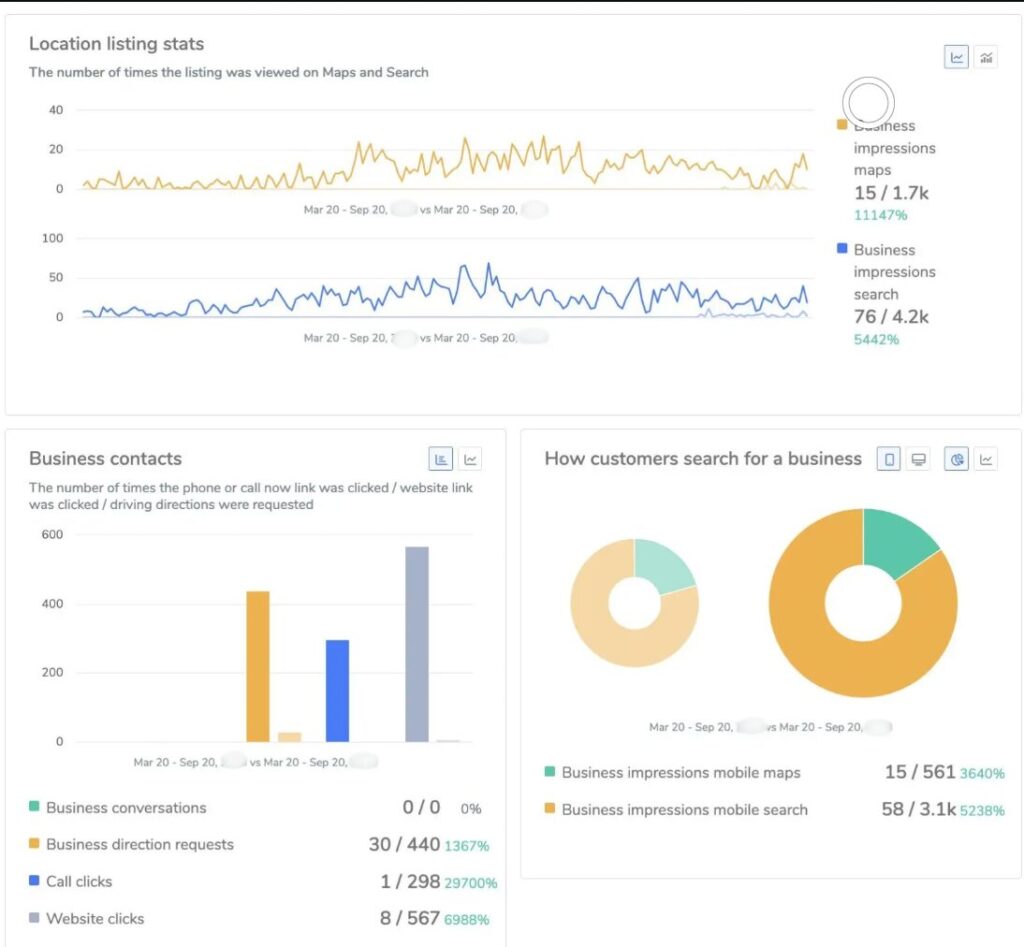Select bar chart view in Business contacts
Viewport: 1024px width, 947px height.
tap(440, 460)
